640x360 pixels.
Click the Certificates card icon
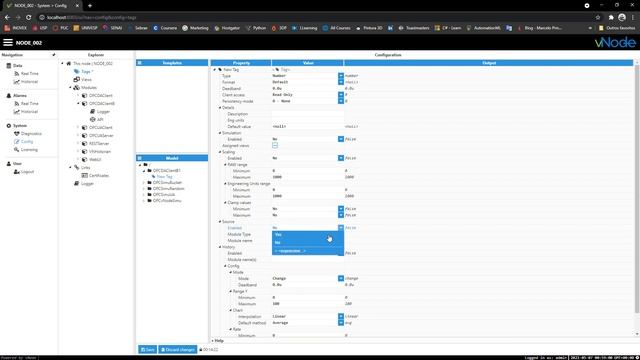[84, 176]
